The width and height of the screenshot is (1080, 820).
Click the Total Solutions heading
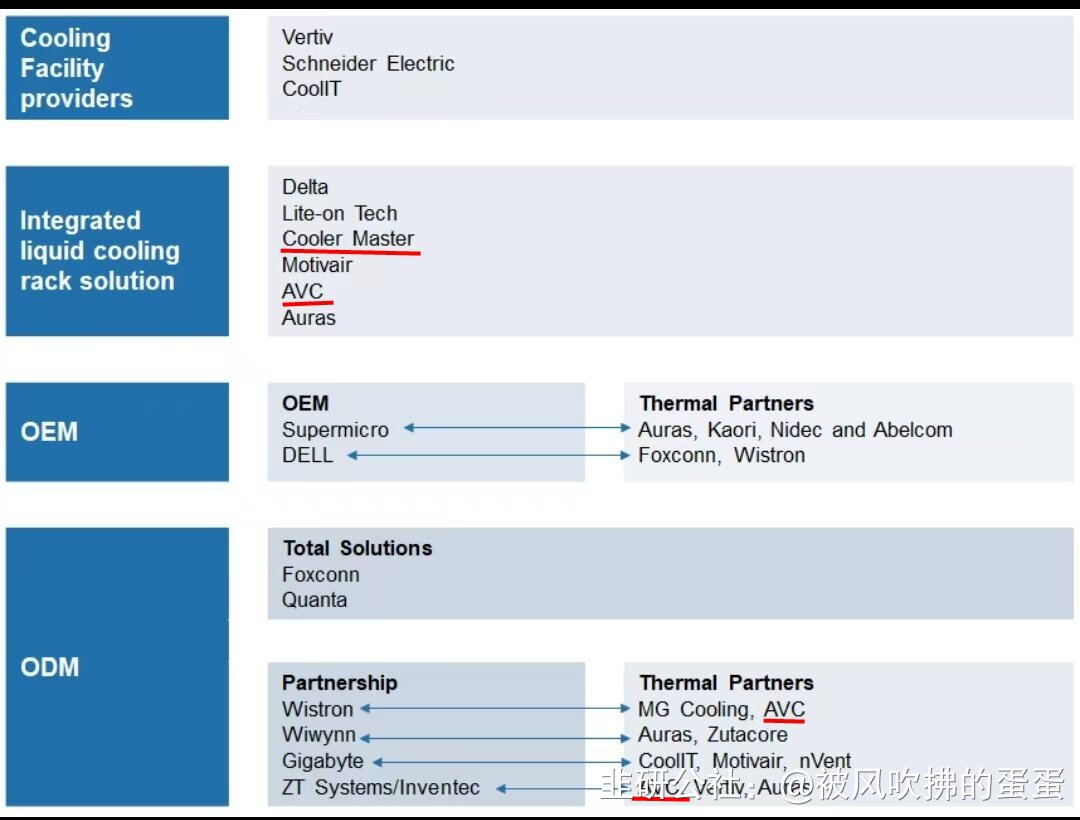coord(357,548)
